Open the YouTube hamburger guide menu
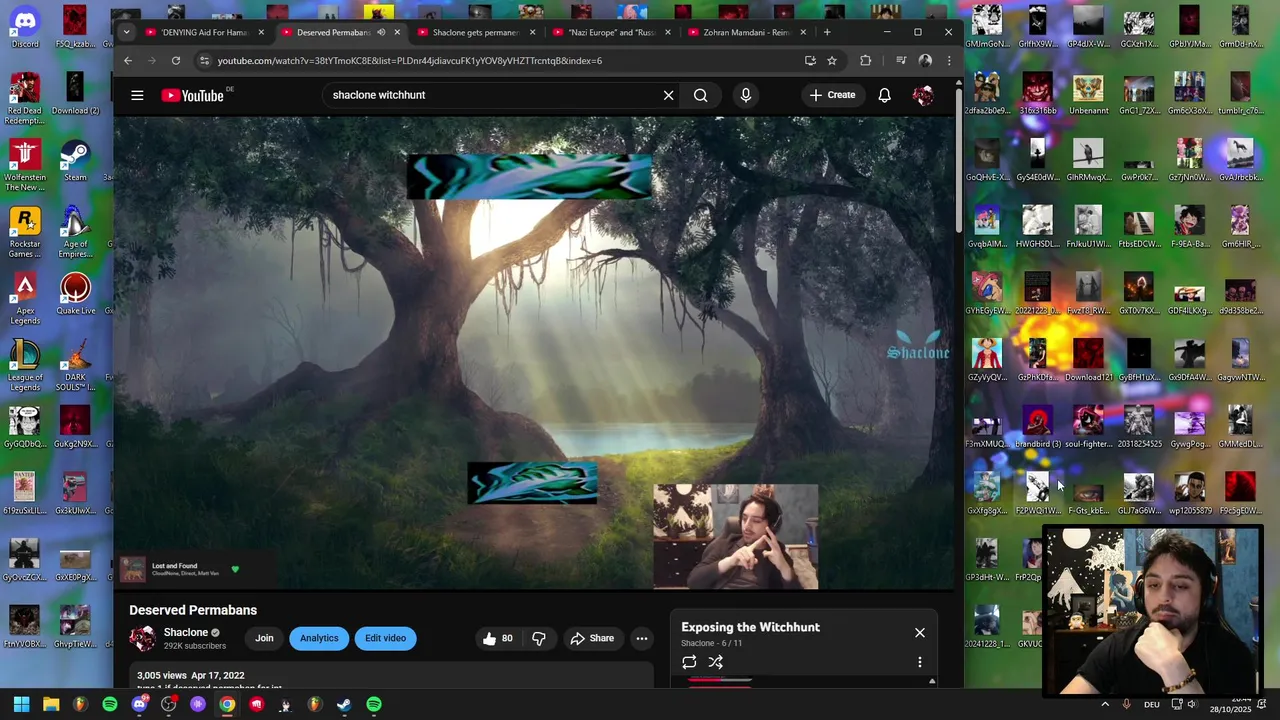Screen dimensions: 1280x720 pos(137,95)
